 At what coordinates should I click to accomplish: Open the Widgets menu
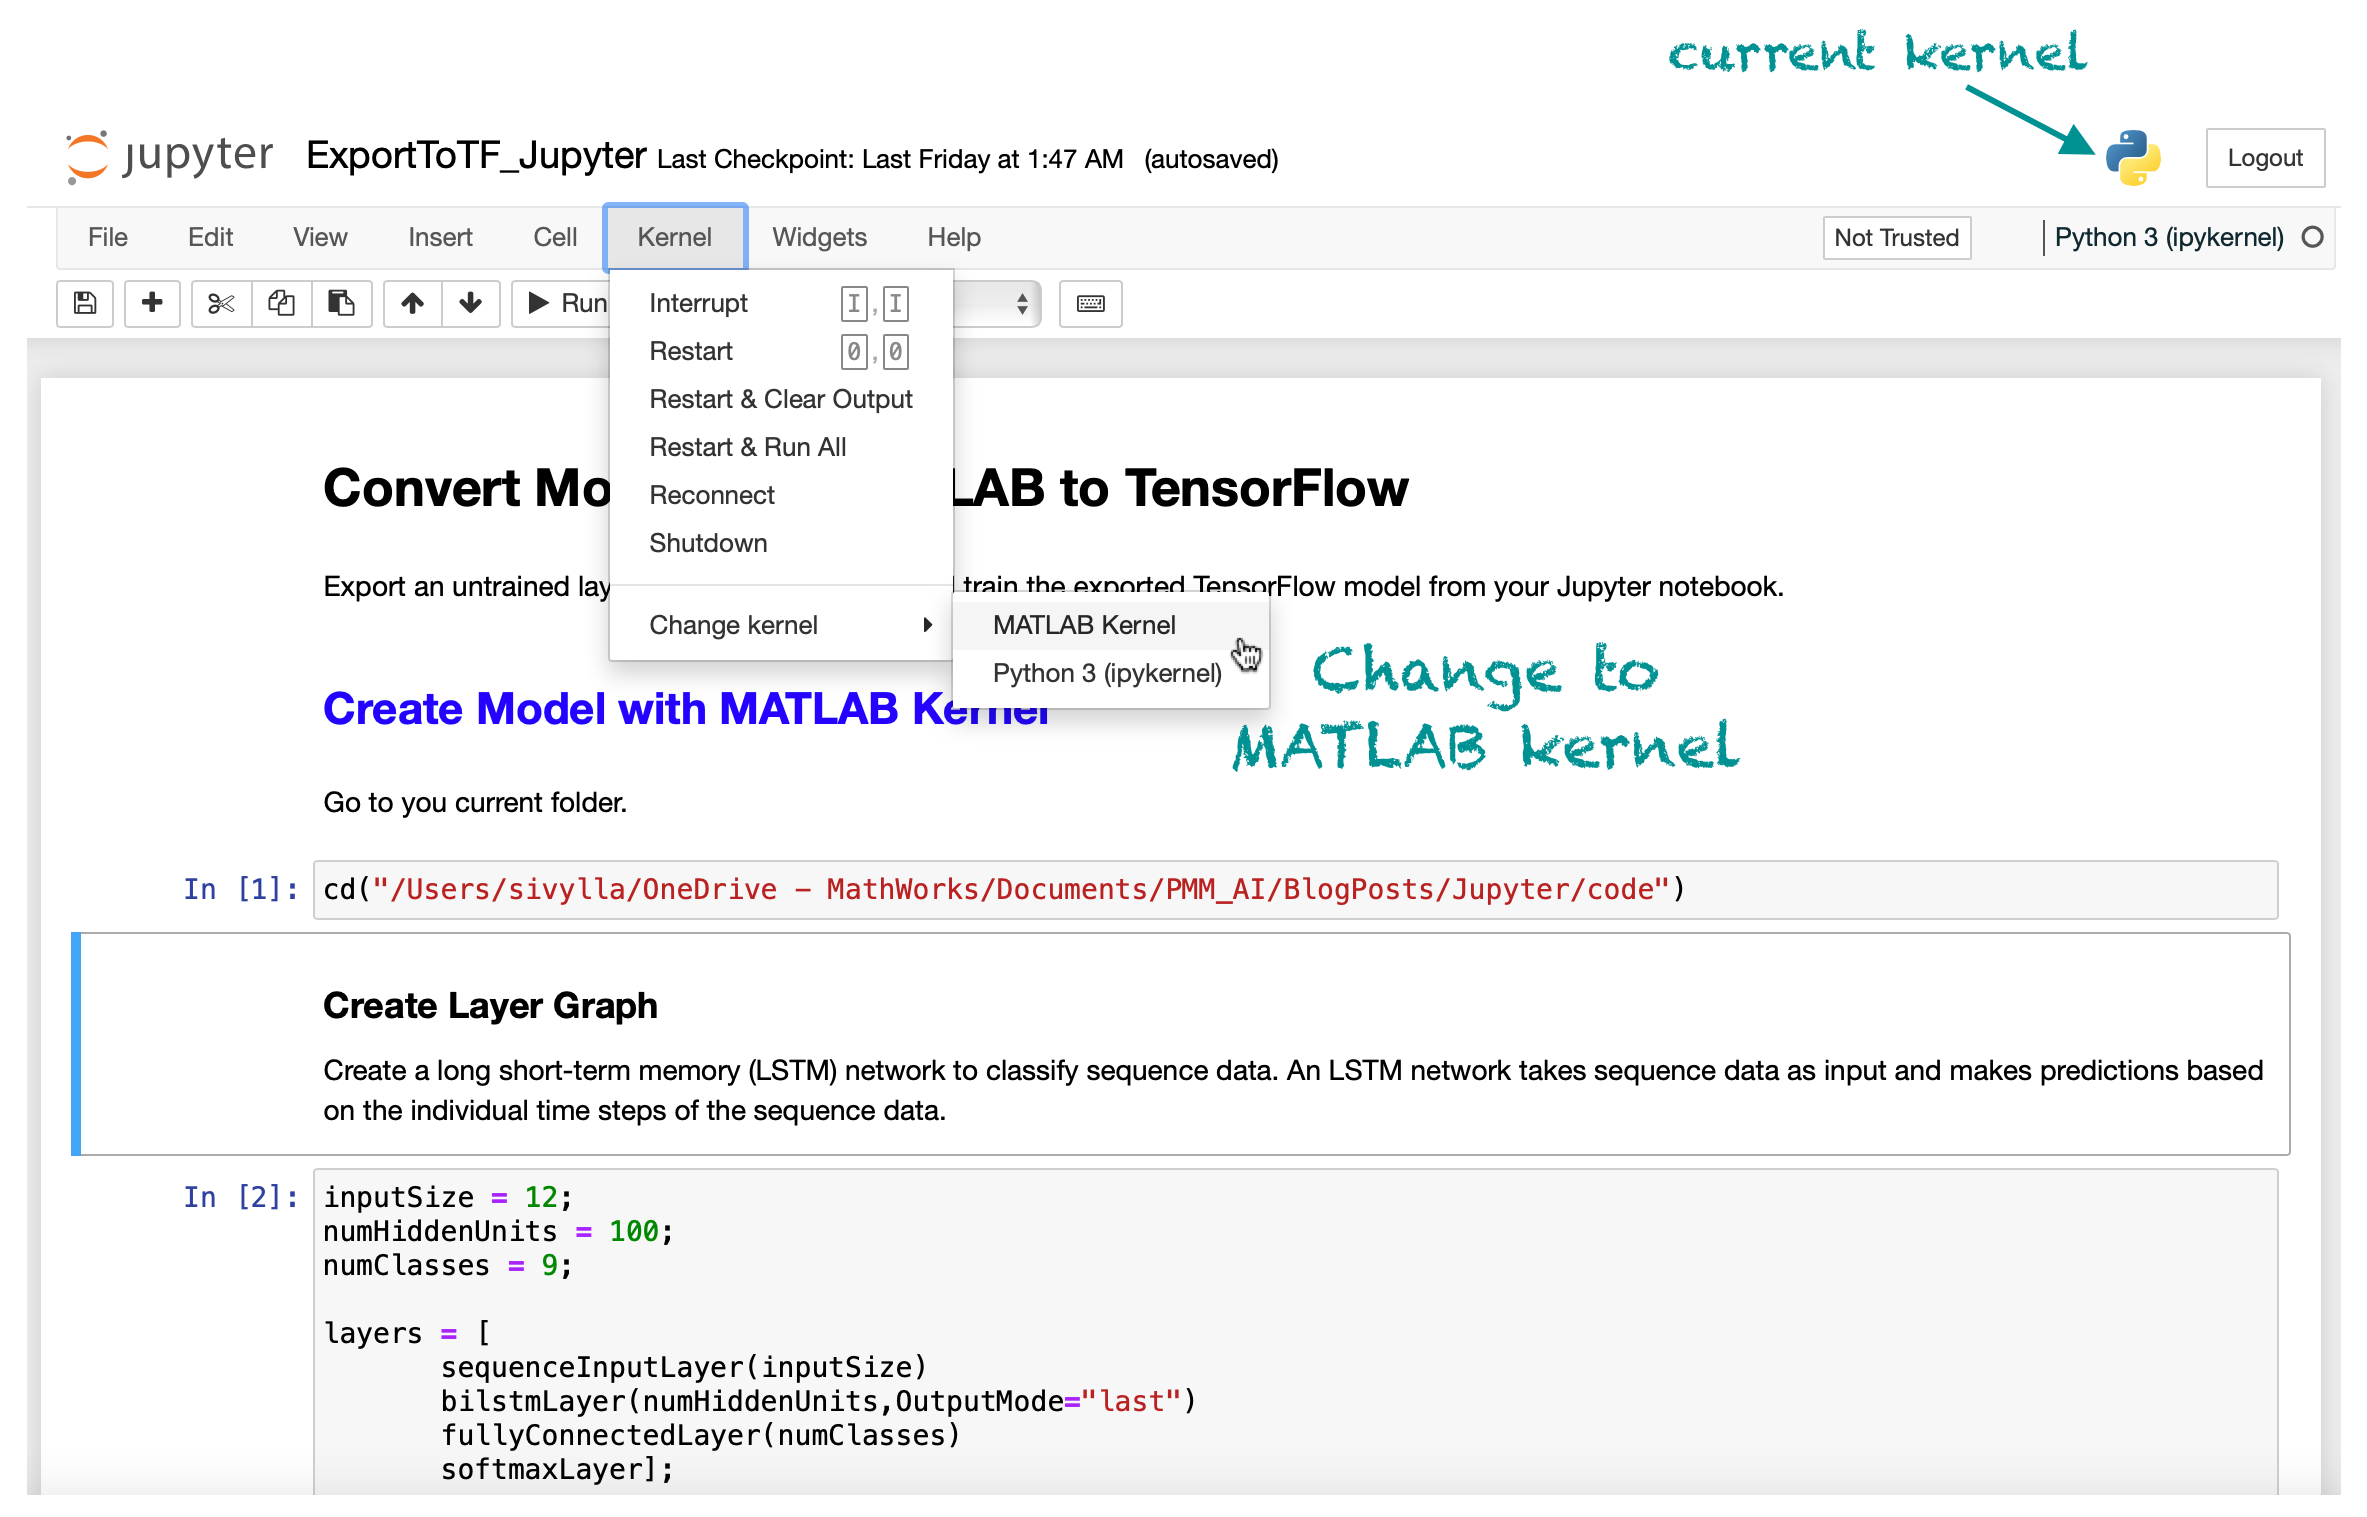(x=819, y=237)
